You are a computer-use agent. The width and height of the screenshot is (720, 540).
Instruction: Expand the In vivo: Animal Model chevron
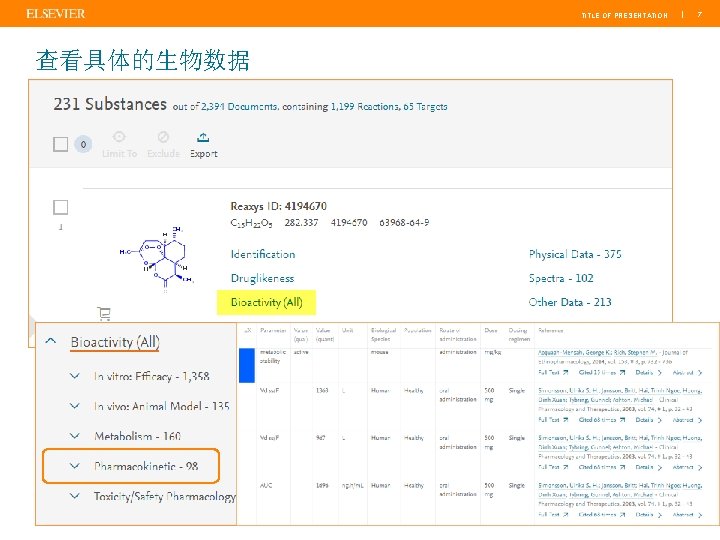tap(74, 405)
